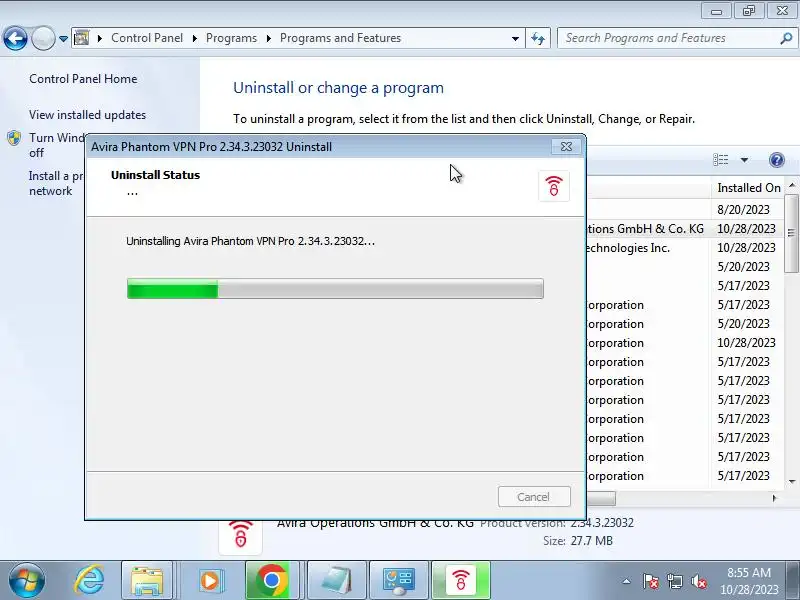
Task: Click Size 27.7 MB text
Action: point(578,541)
